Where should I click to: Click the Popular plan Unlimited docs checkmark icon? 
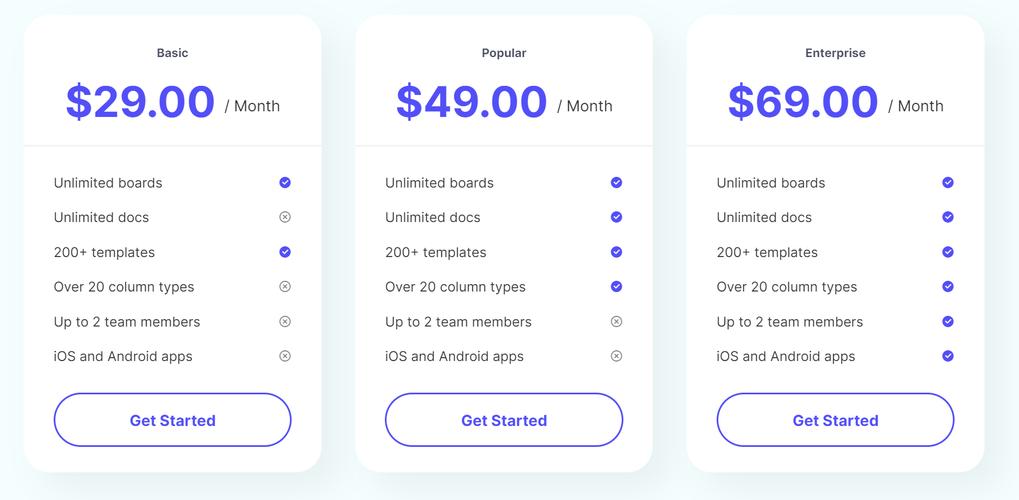coord(616,217)
